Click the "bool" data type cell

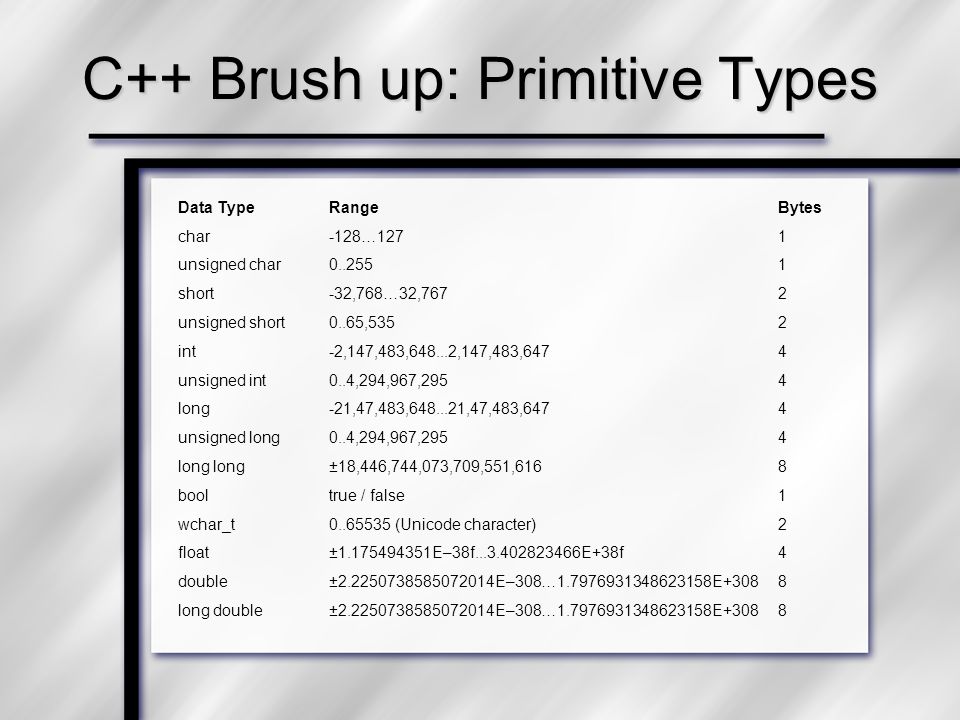coord(193,495)
